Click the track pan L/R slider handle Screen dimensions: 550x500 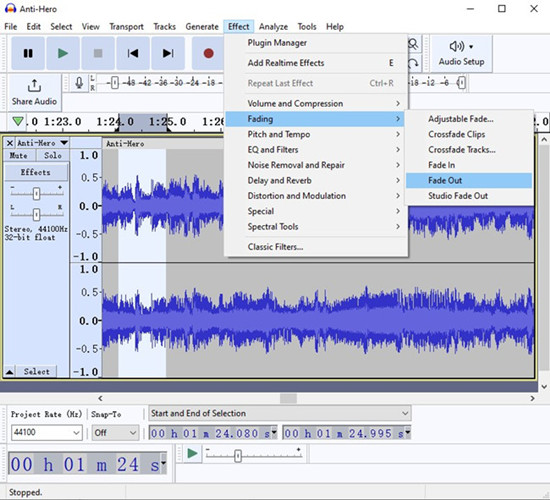[x=36, y=214]
